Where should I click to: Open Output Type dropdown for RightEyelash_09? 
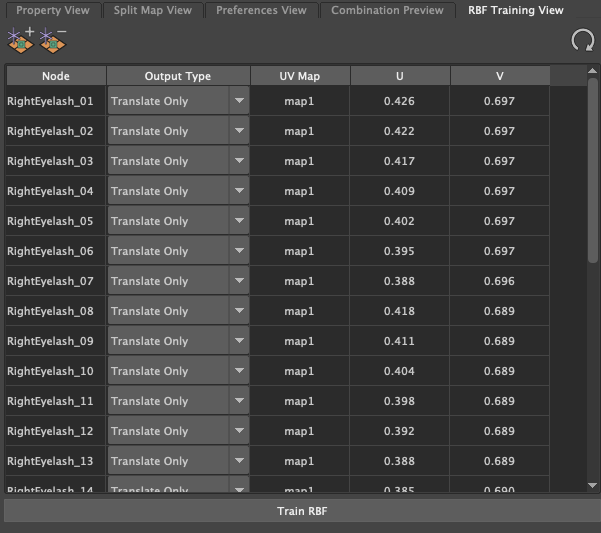178,341
